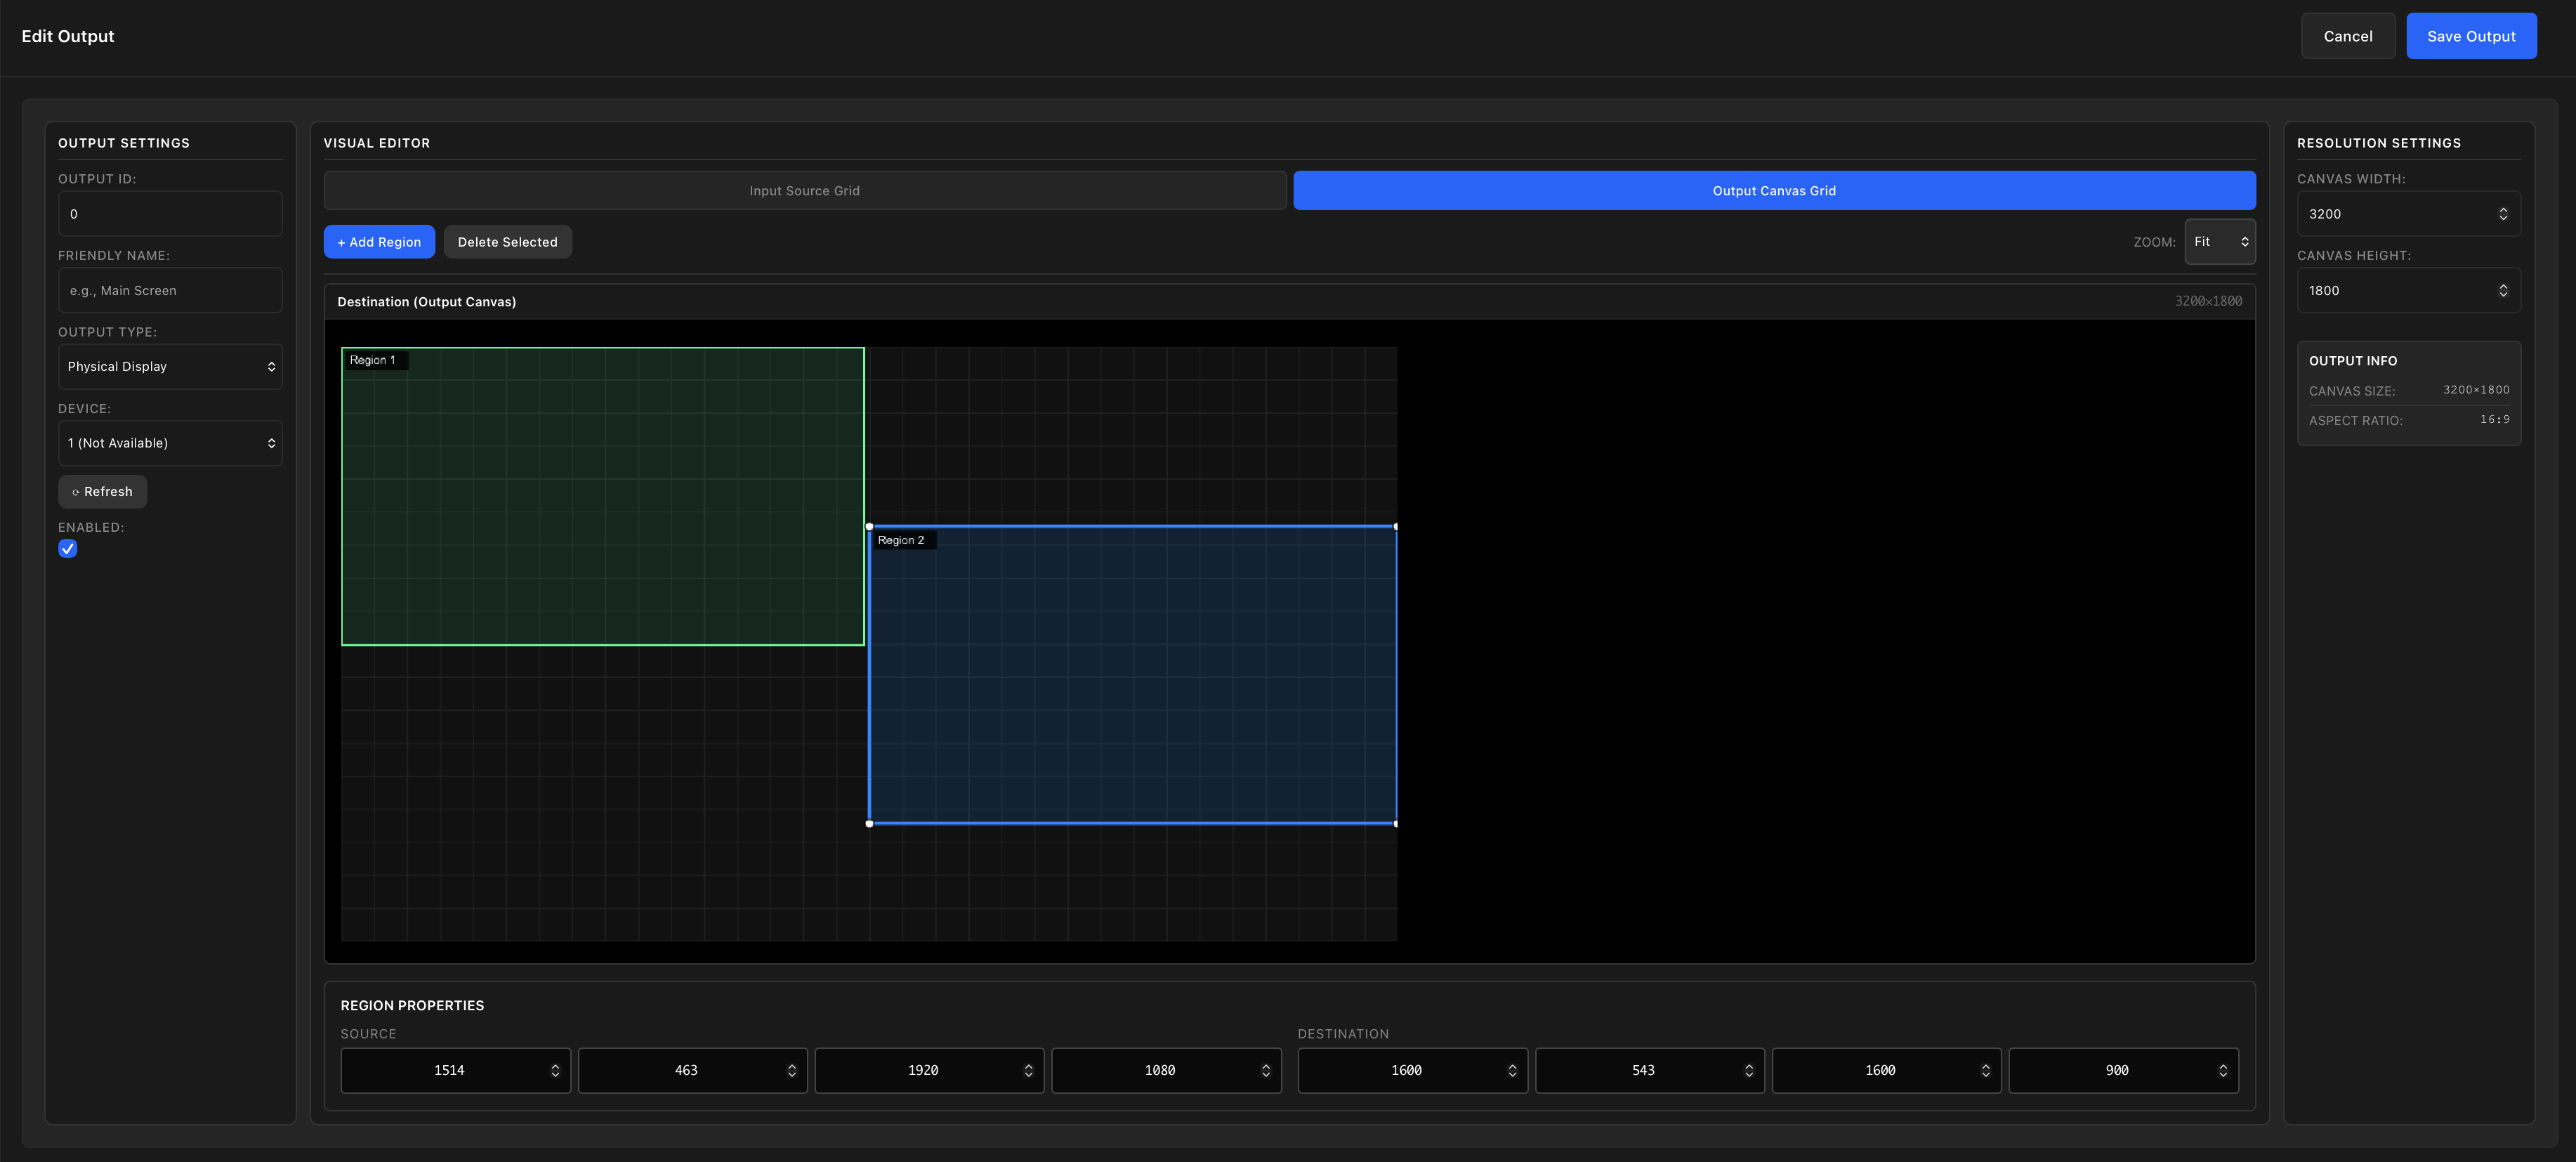
Task: Toggle Region 2 selection on the canvas
Action: click(x=1130, y=675)
